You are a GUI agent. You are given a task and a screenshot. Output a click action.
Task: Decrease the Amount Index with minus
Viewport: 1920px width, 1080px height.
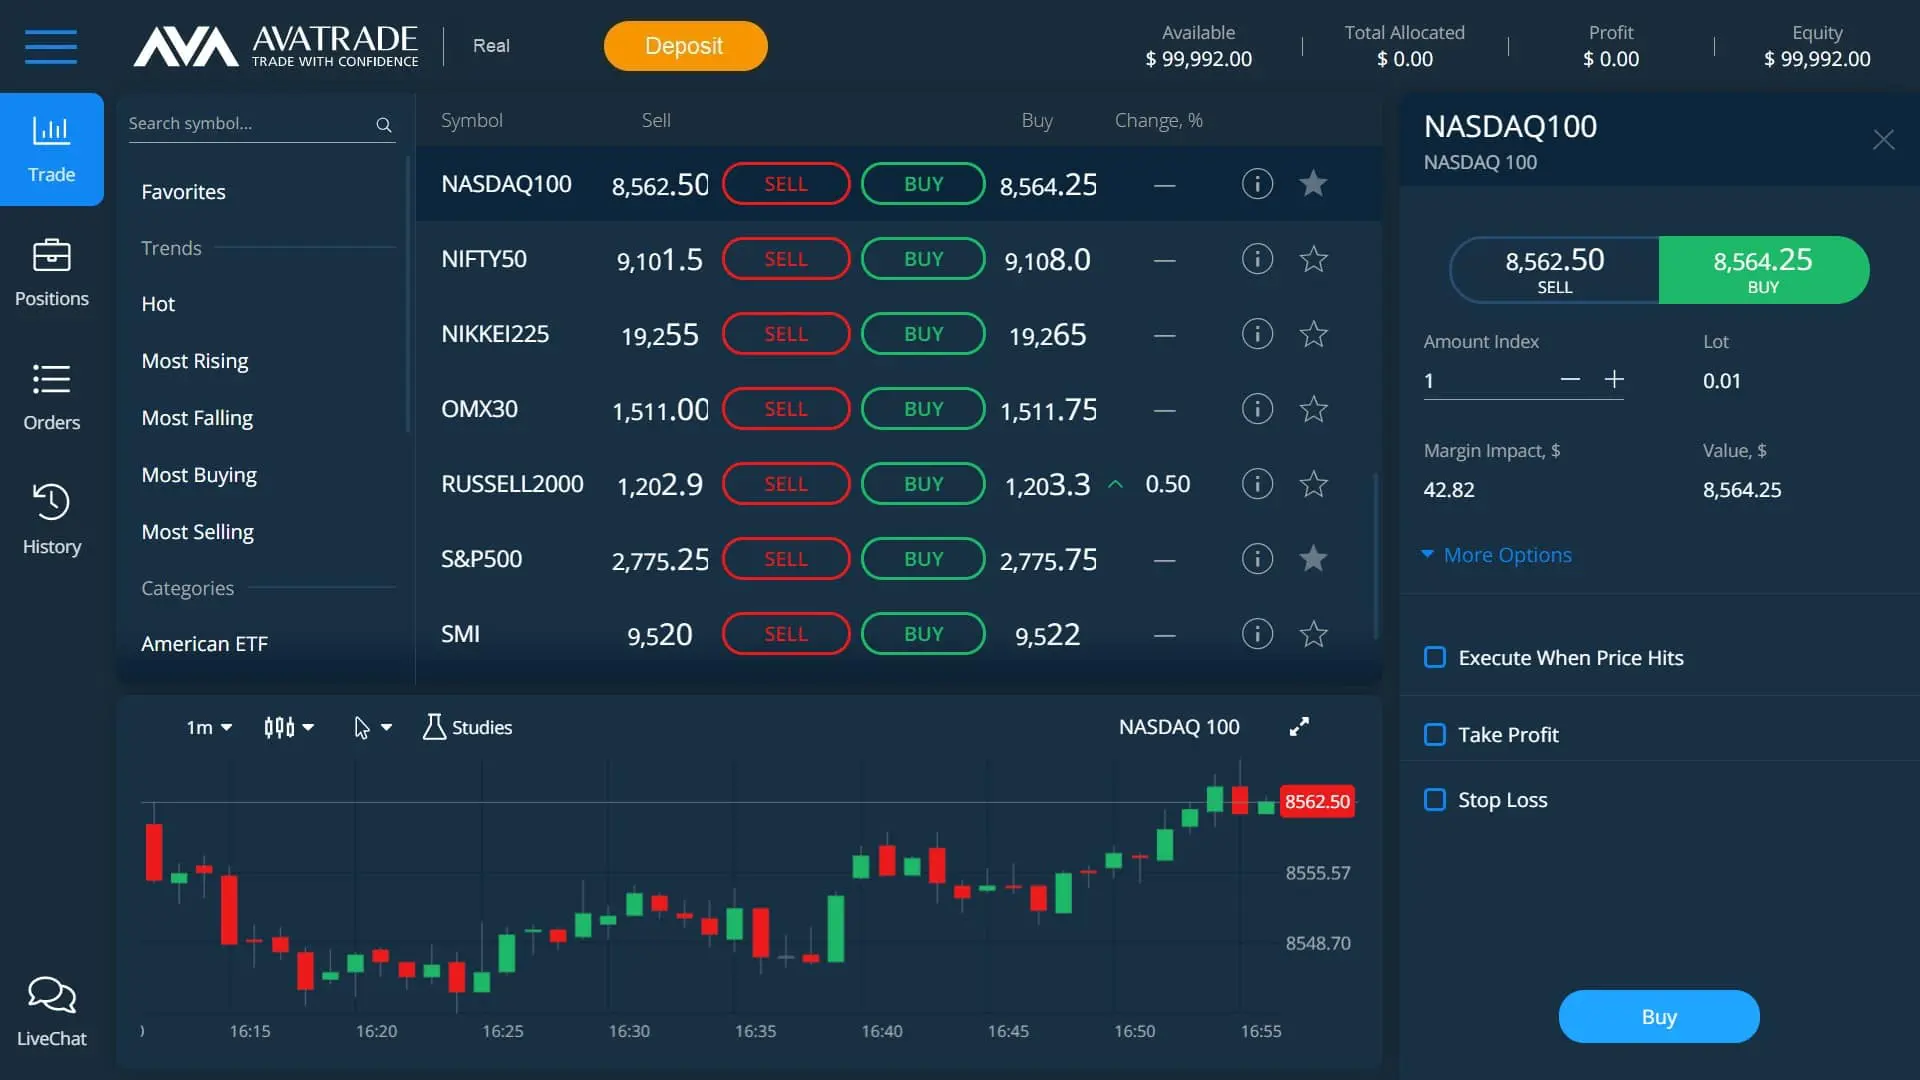[1570, 379]
